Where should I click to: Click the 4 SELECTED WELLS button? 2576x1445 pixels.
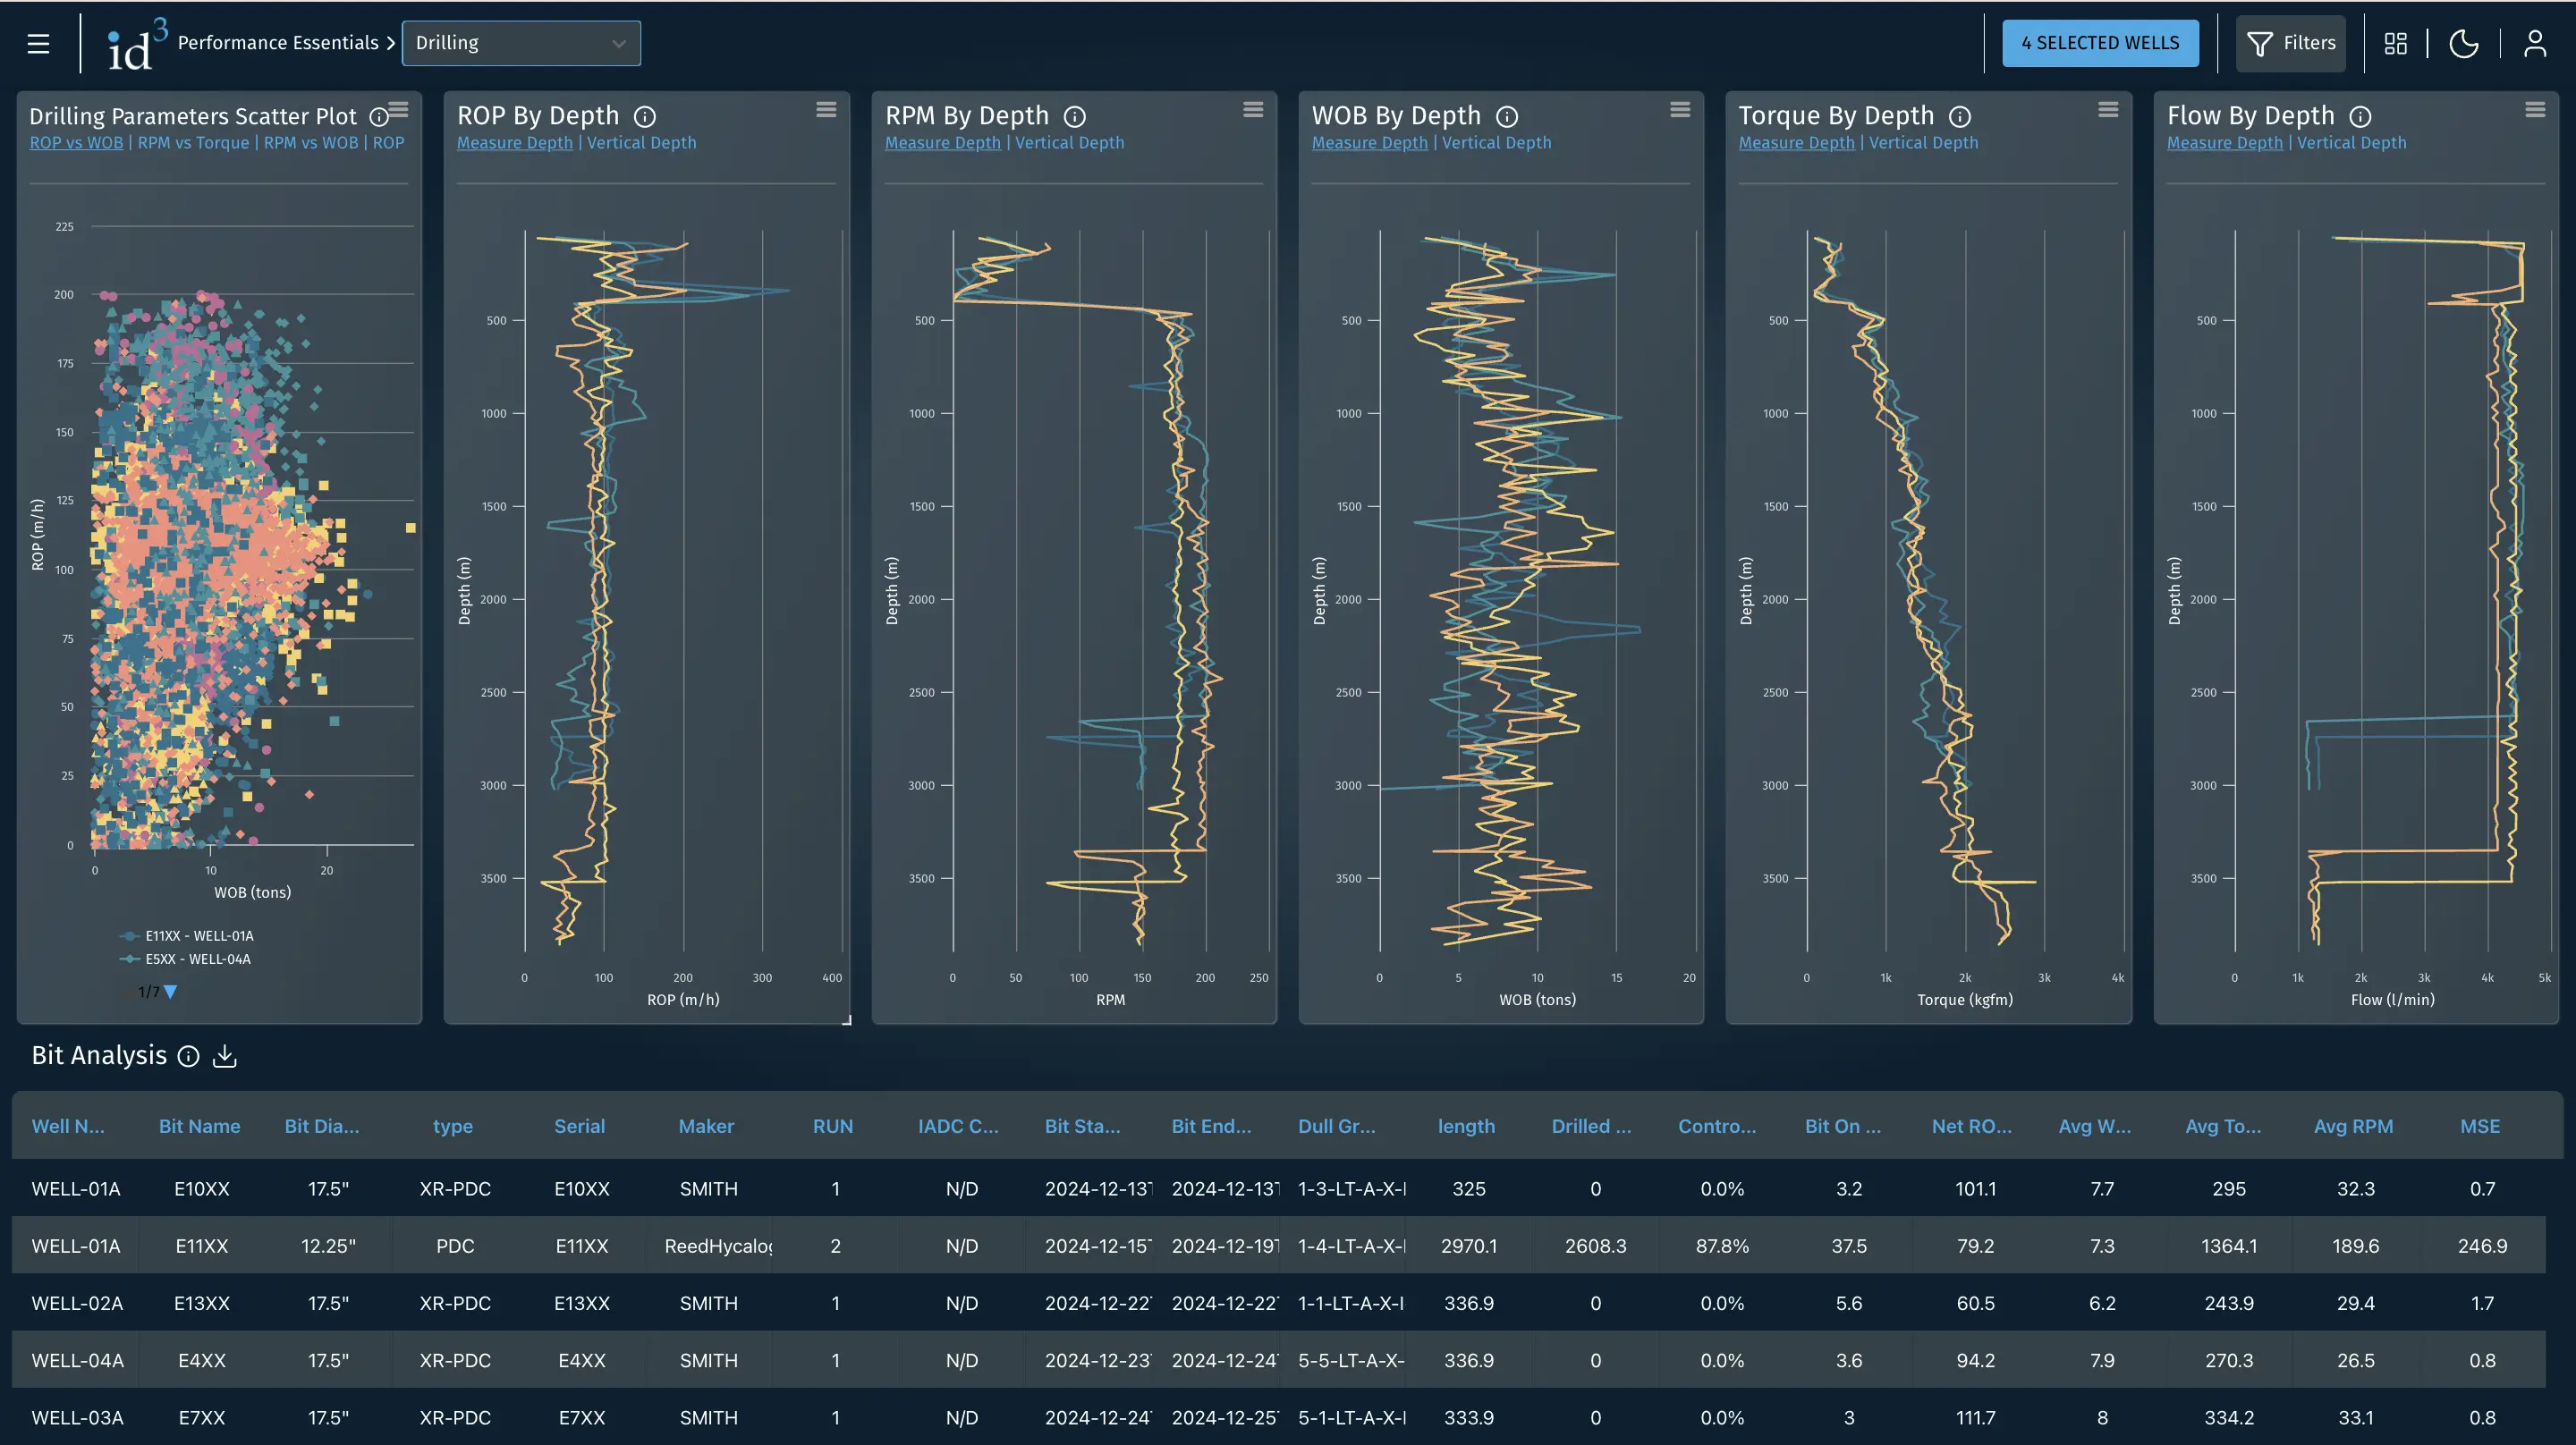(x=2100, y=42)
